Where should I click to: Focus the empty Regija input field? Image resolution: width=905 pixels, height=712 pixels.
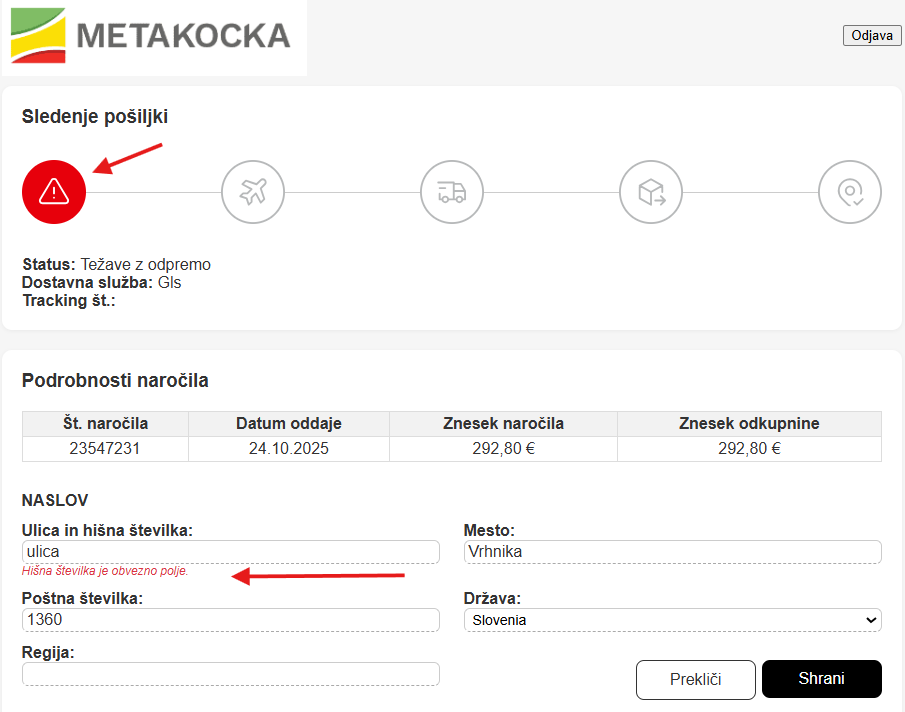point(230,674)
